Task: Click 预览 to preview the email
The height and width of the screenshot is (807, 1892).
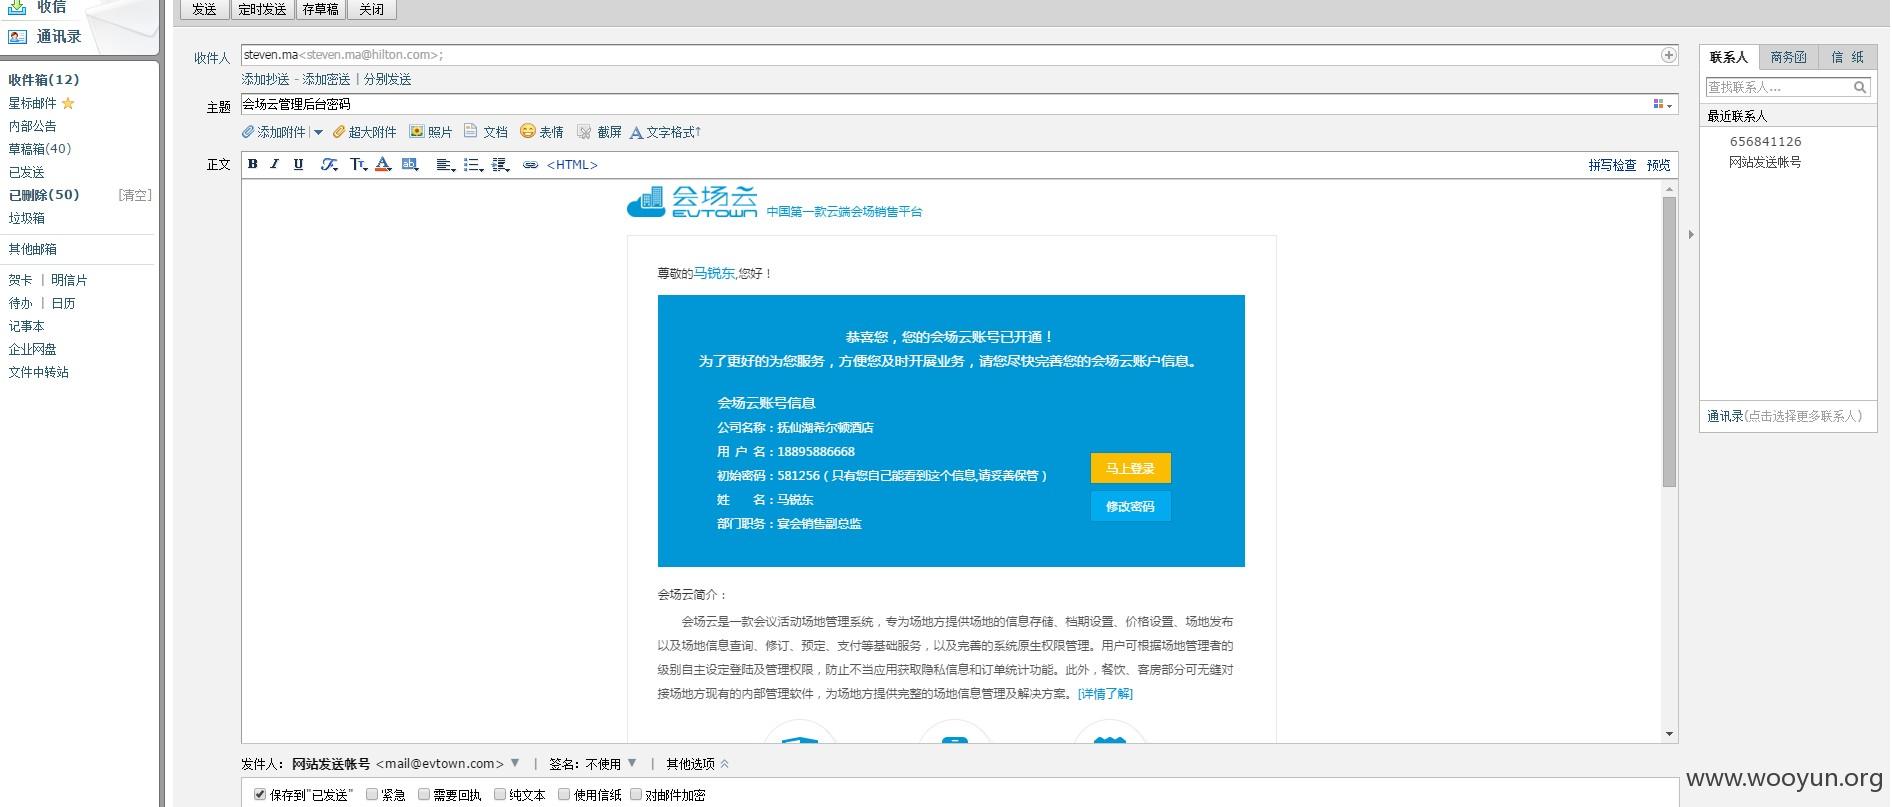Action: click(1659, 165)
